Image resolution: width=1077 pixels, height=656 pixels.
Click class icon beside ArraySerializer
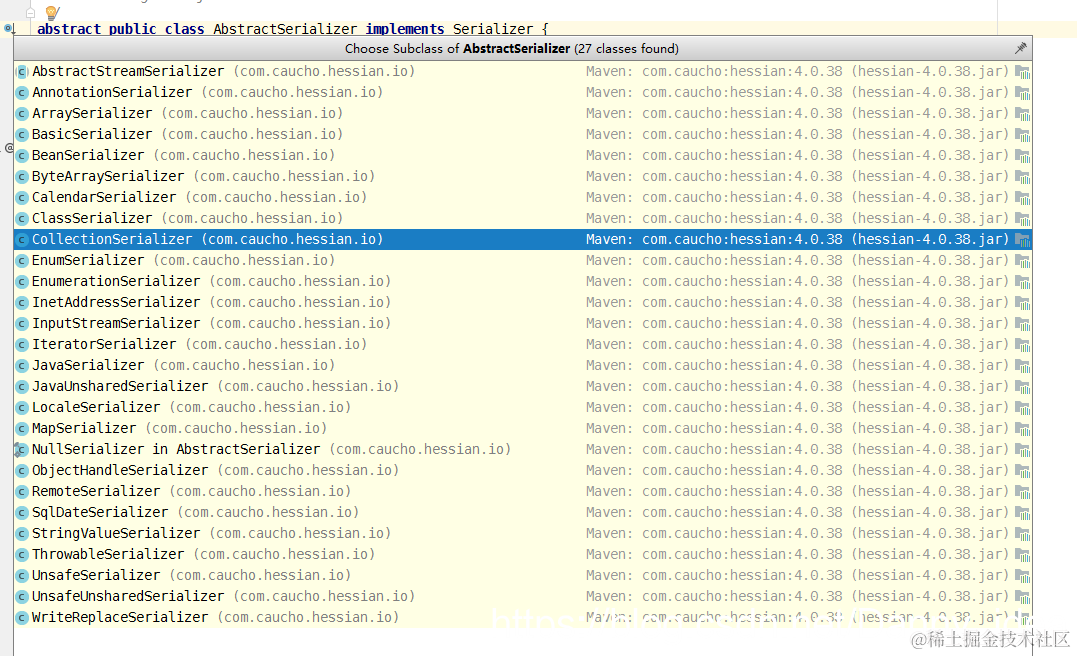coord(22,113)
